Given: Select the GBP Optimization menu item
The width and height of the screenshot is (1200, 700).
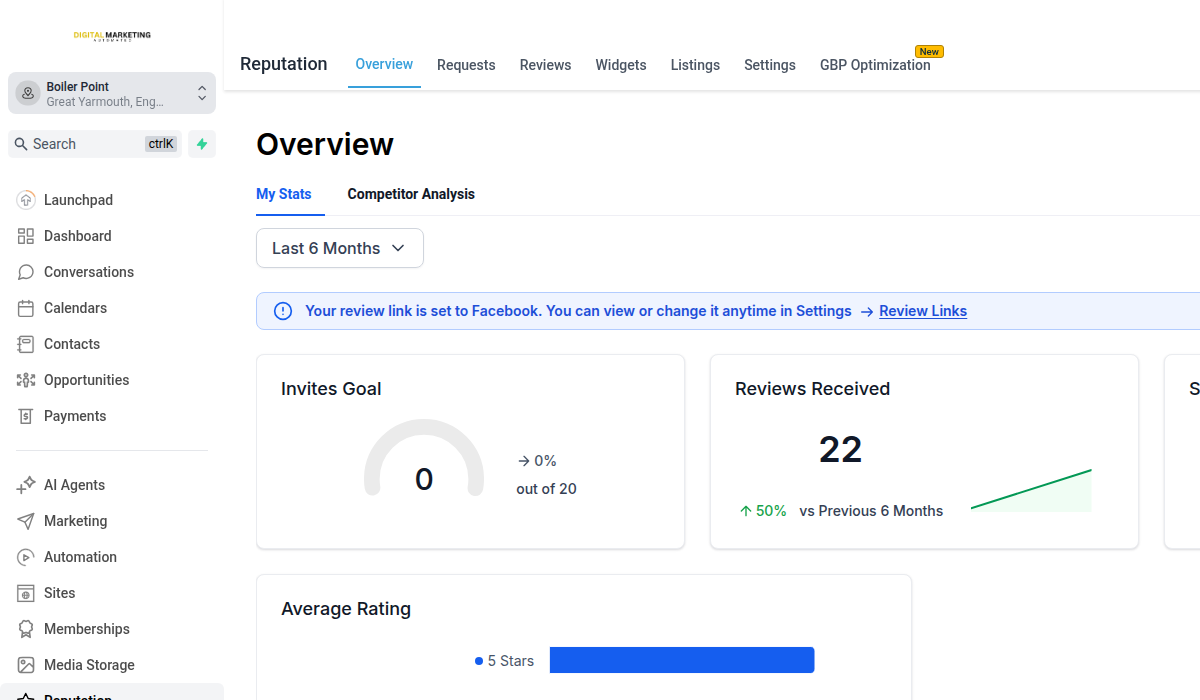Looking at the screenshot, I should click(x=874, y=64).
